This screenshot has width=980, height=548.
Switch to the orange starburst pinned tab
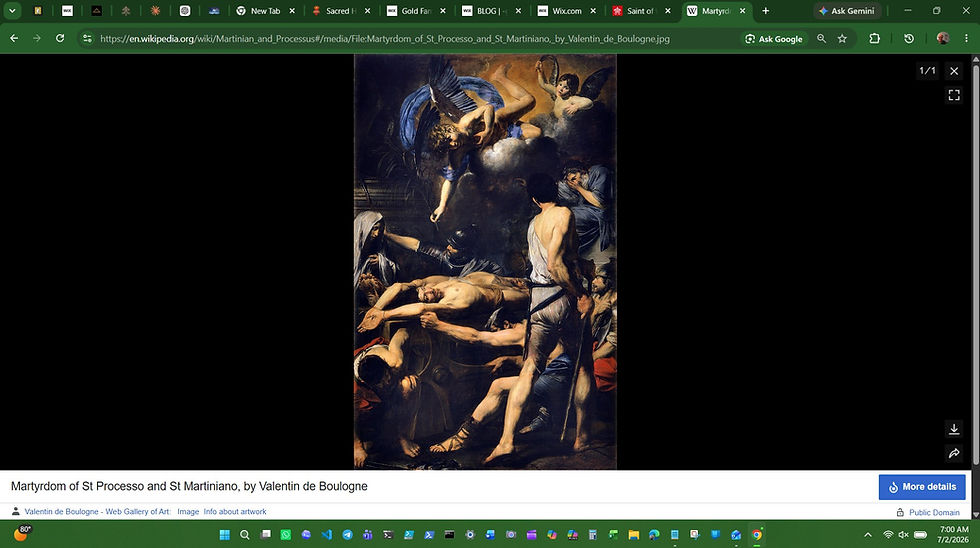coord(155,11)
